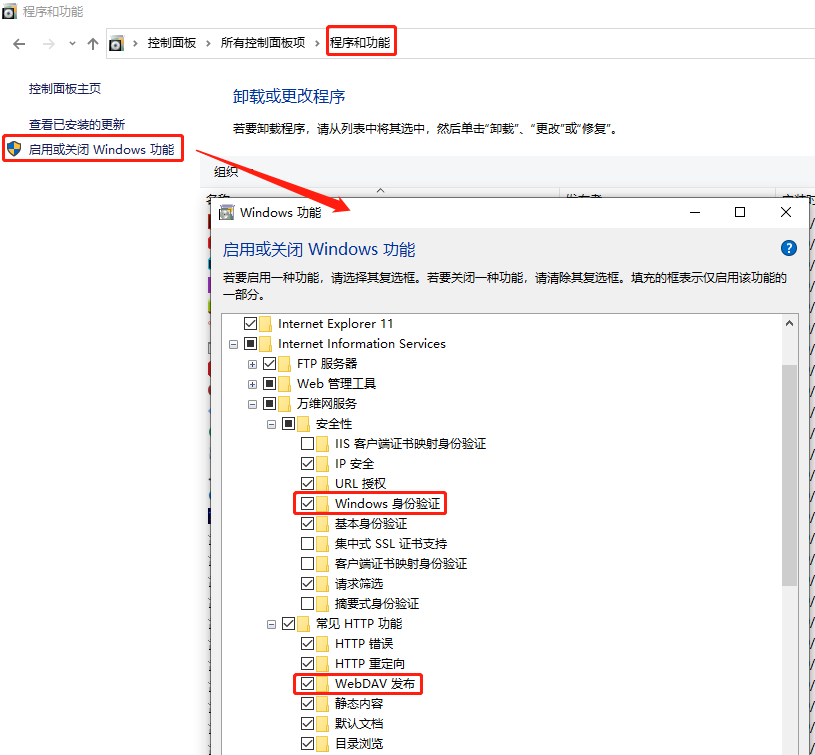The image size is (815, 755).
Task: Collapse the 安全性 node
Action: 271,425
